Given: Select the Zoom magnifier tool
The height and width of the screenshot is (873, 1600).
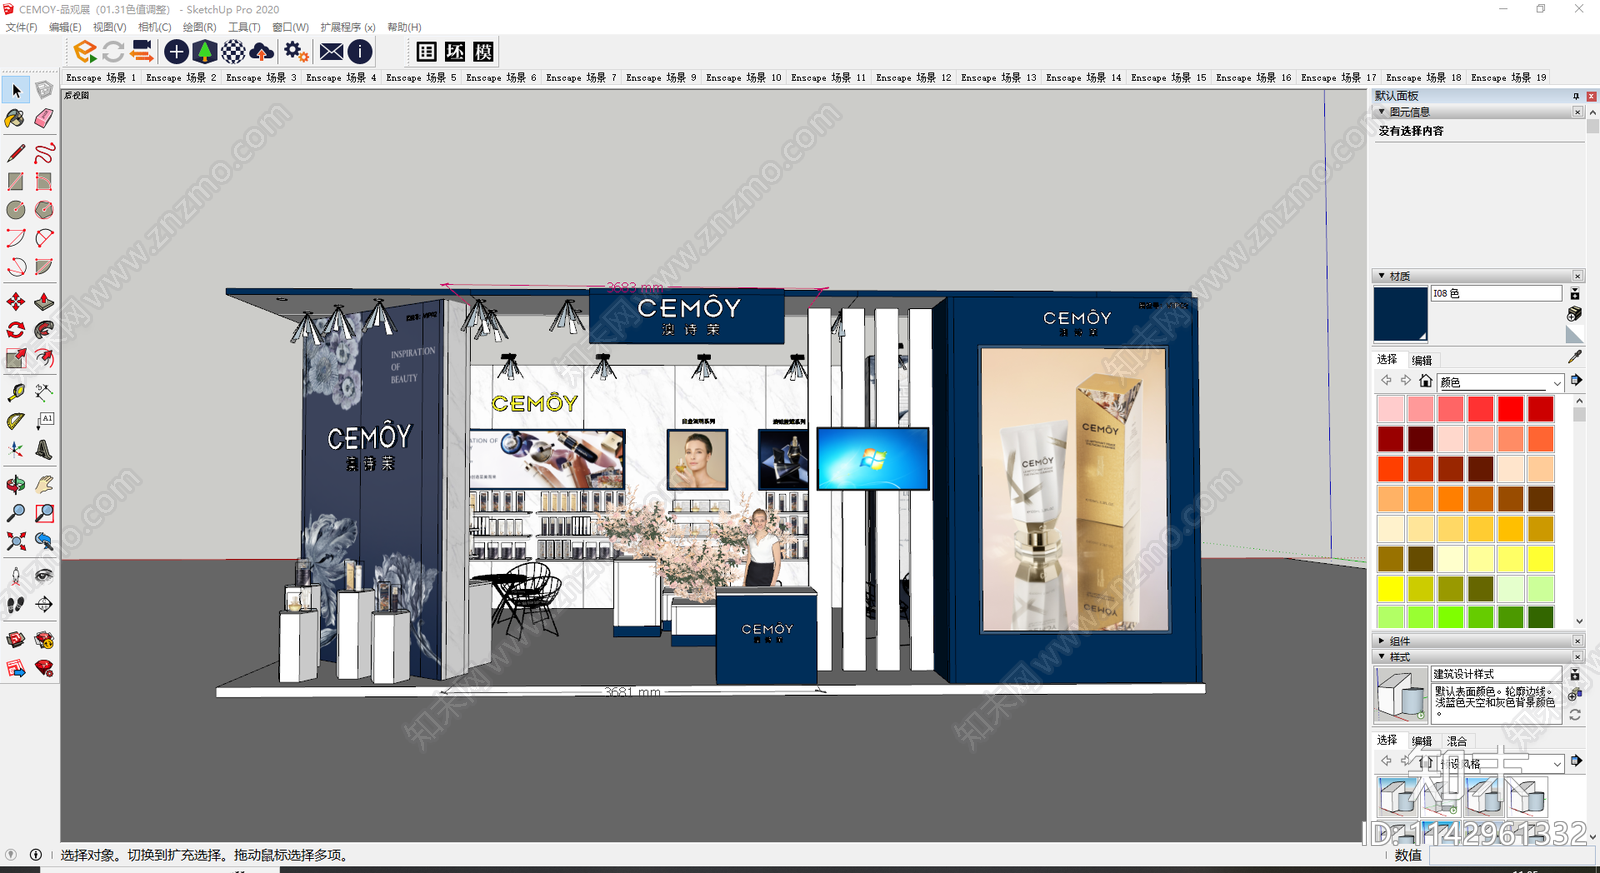Looking at the screenshot, I should click(x=16, y=513).
